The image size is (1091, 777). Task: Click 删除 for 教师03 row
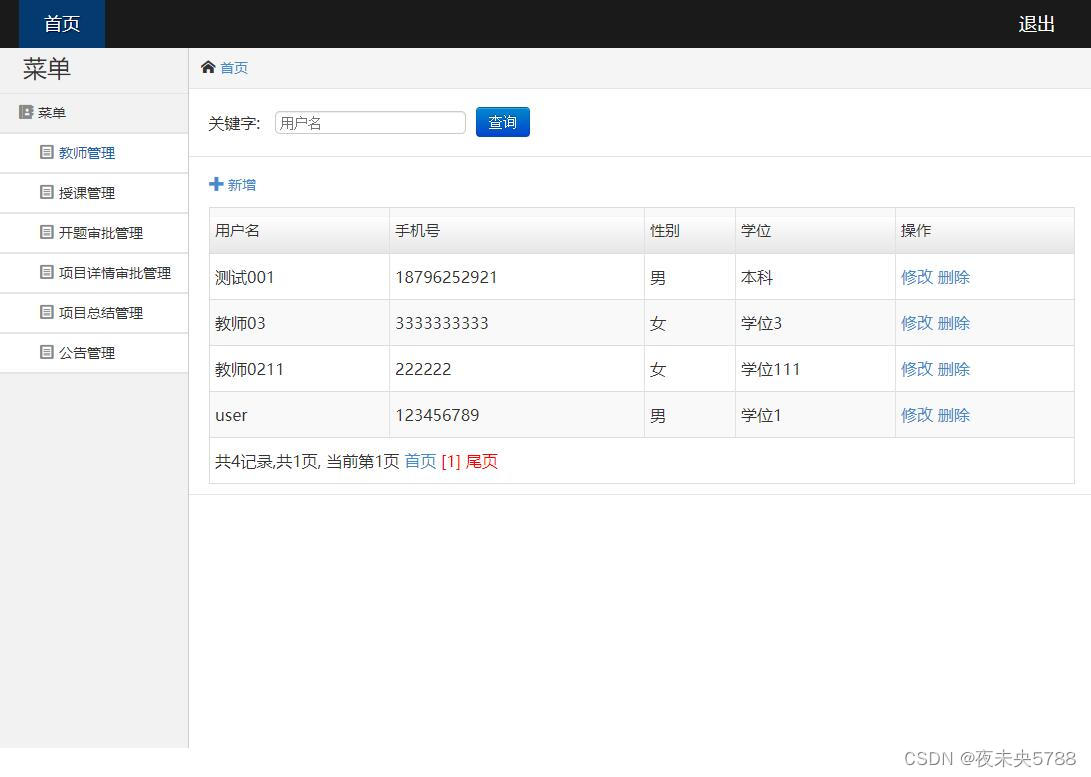953,323
